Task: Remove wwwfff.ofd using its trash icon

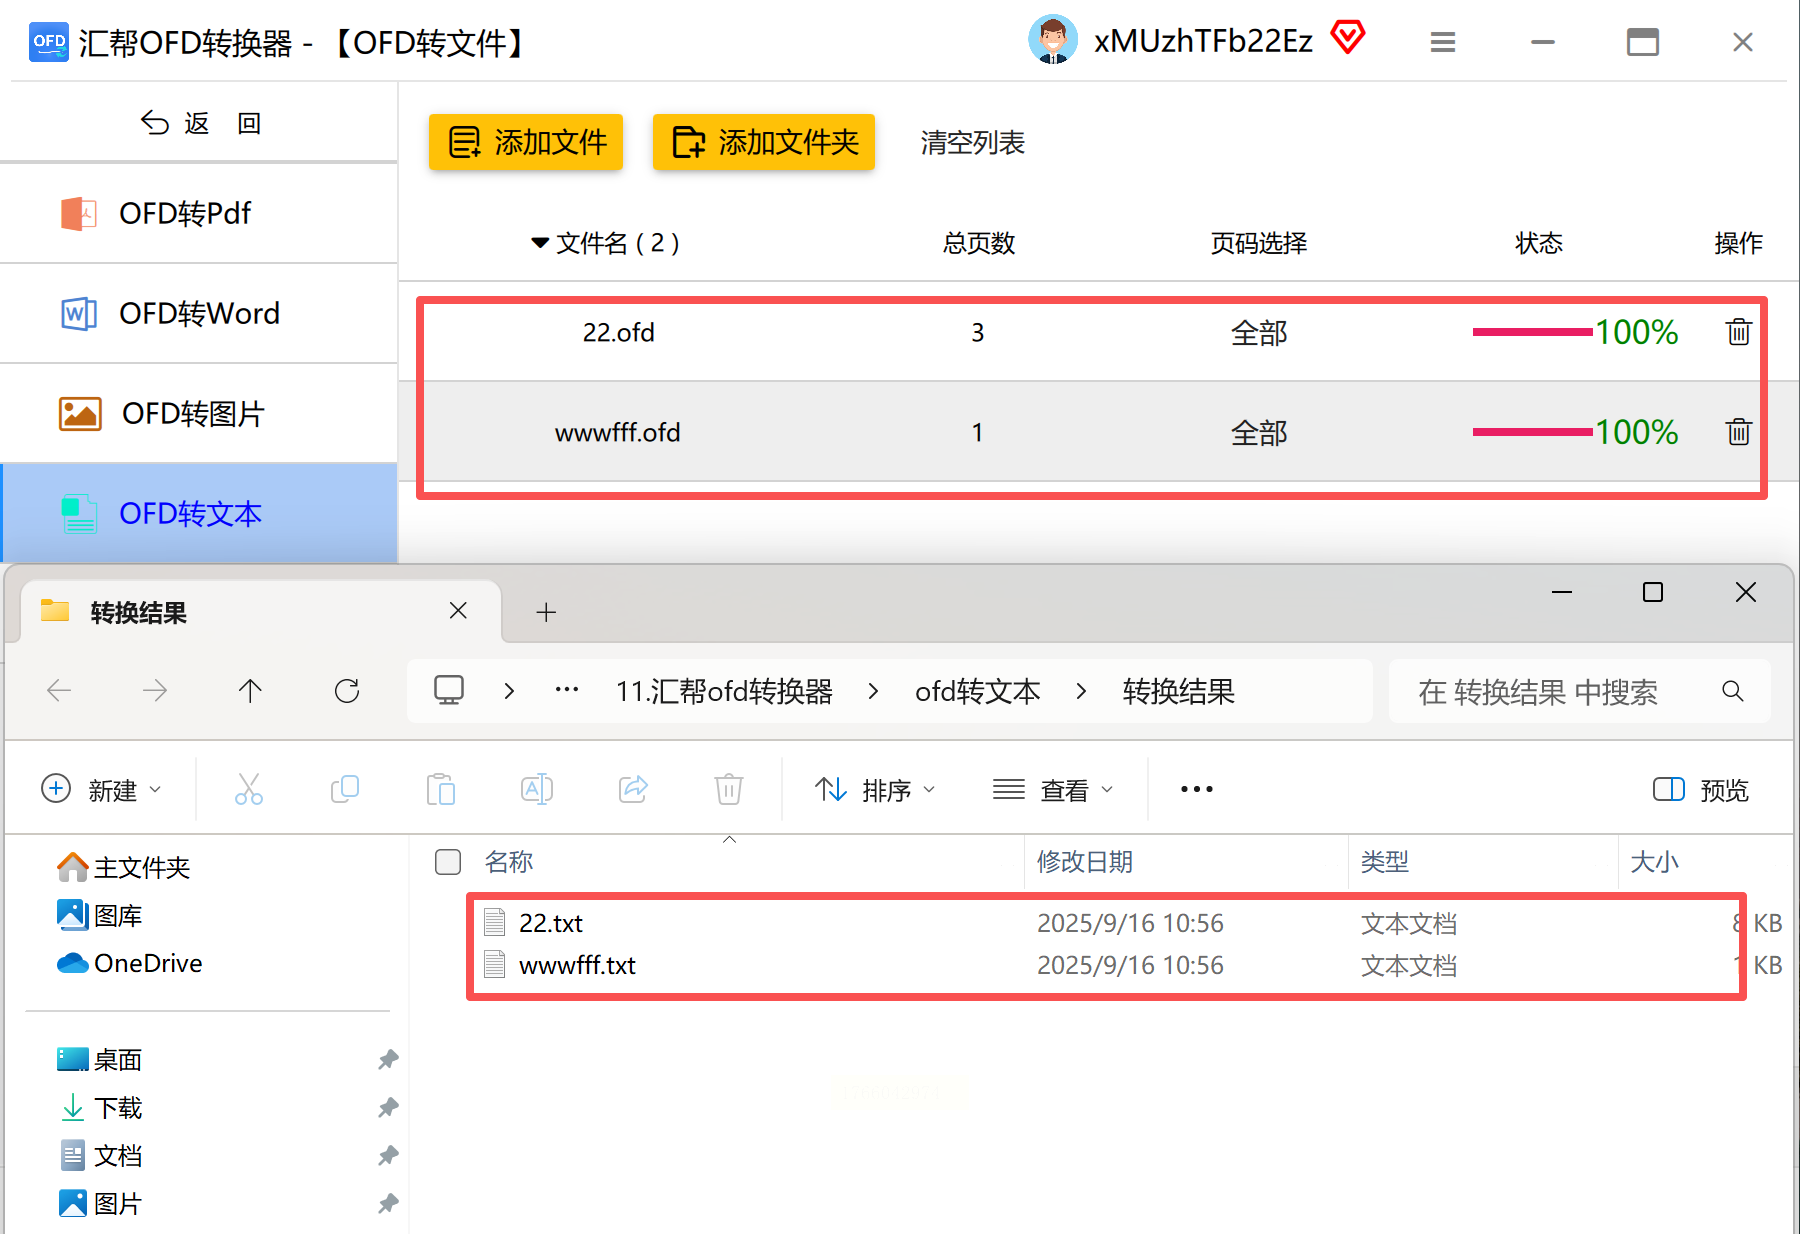Action: click(x=1738, y=432)
